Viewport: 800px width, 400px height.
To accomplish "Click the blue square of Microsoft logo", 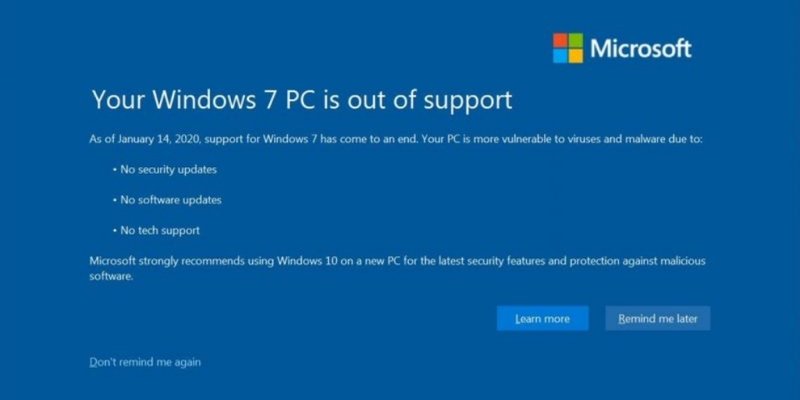I will (x=560, y=56).
